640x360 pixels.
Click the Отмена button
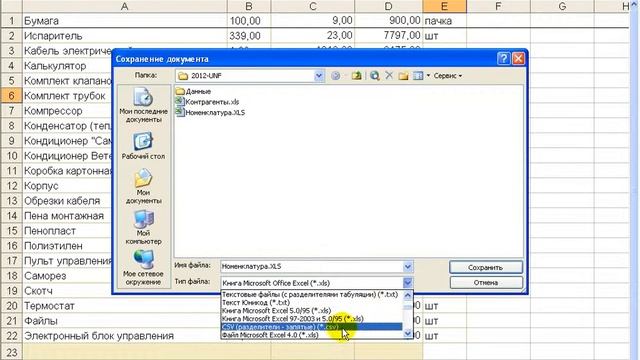(x=486, y=282)
